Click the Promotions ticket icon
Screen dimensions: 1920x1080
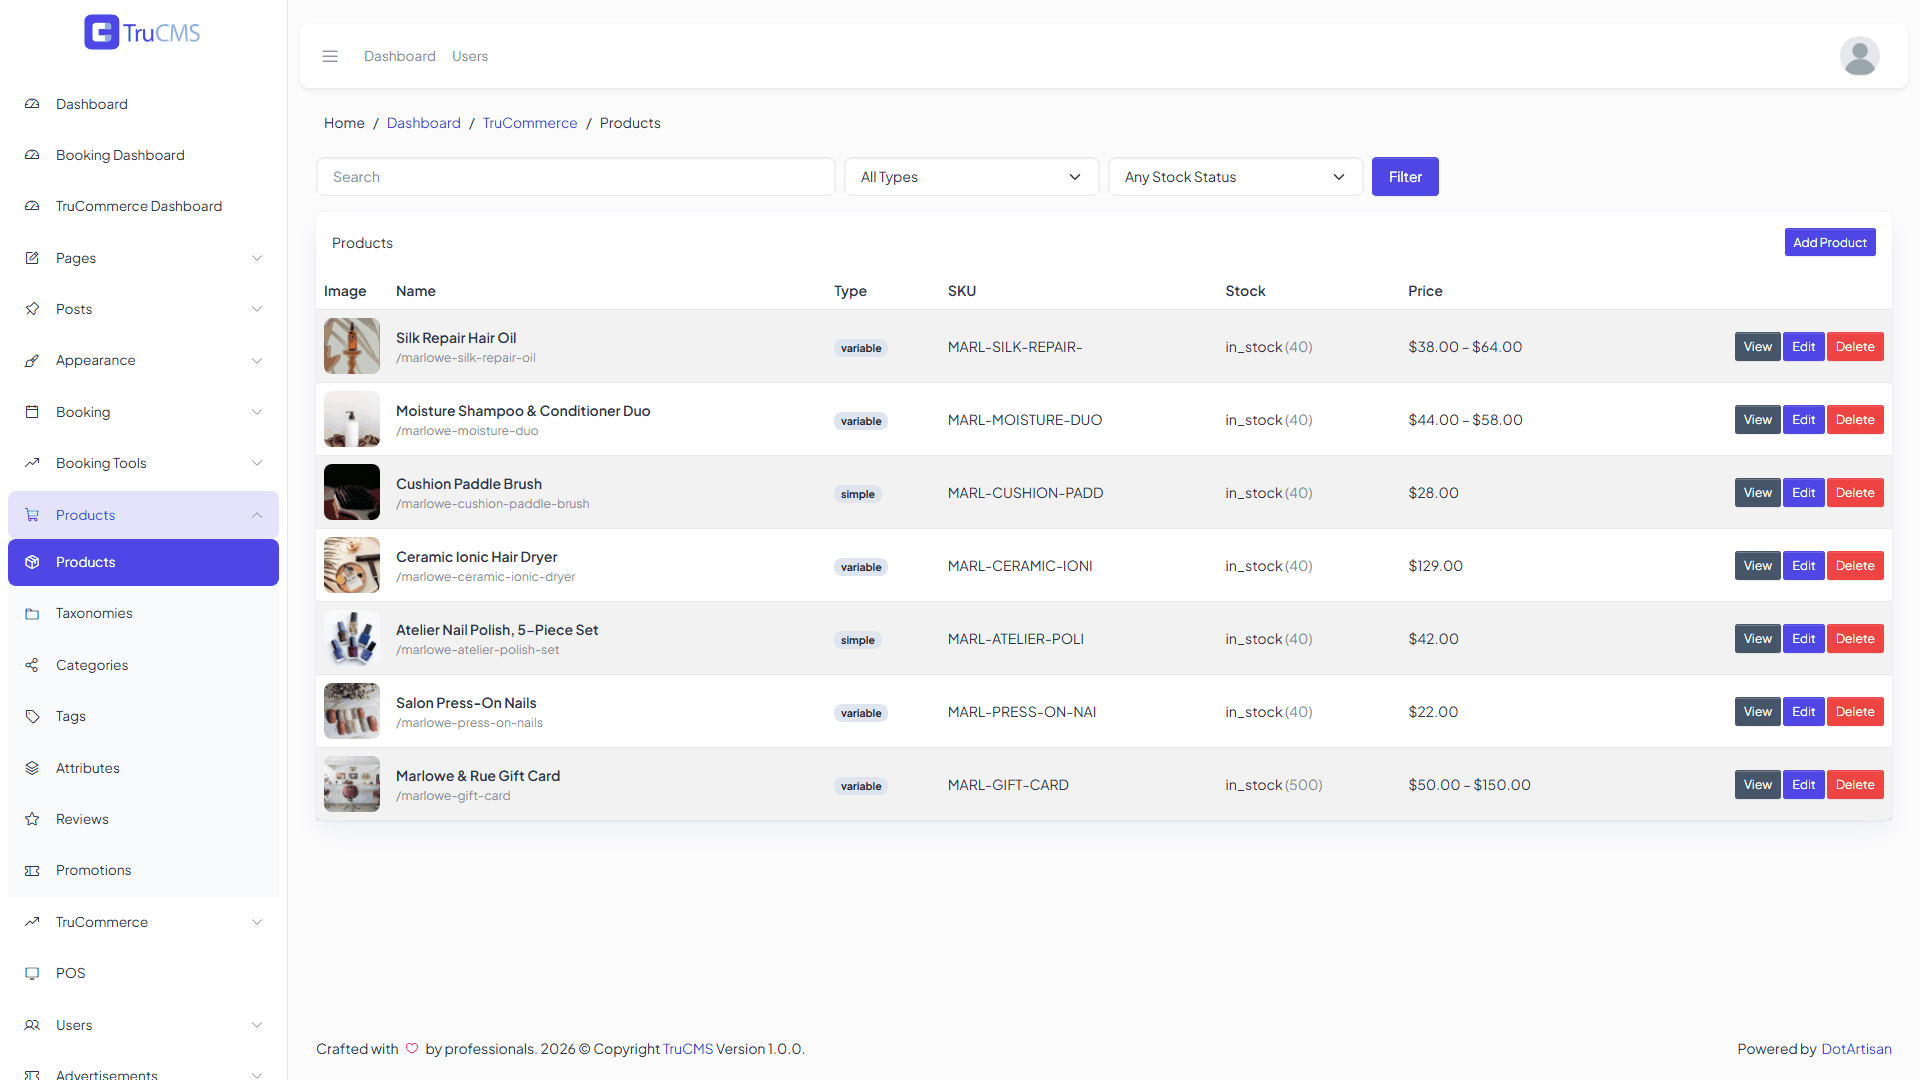pos(32,870)
